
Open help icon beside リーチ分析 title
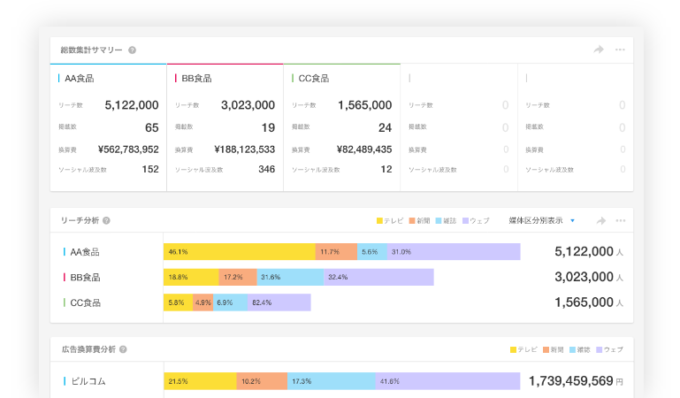tap(106, 221)
